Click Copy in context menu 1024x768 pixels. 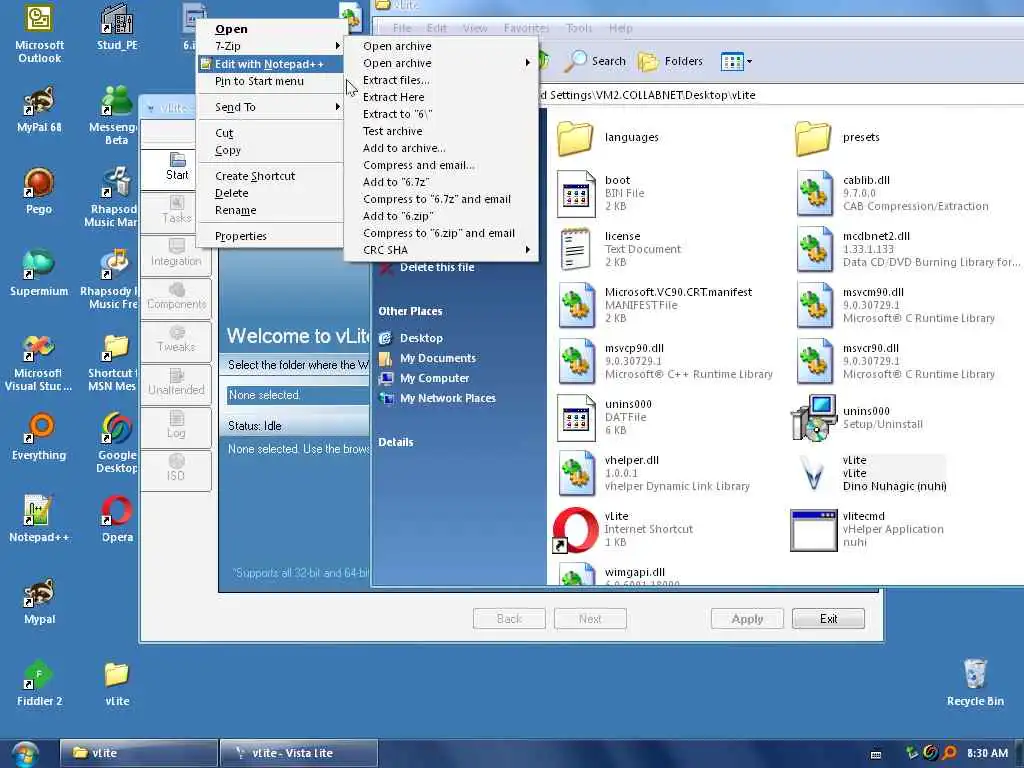272,150
